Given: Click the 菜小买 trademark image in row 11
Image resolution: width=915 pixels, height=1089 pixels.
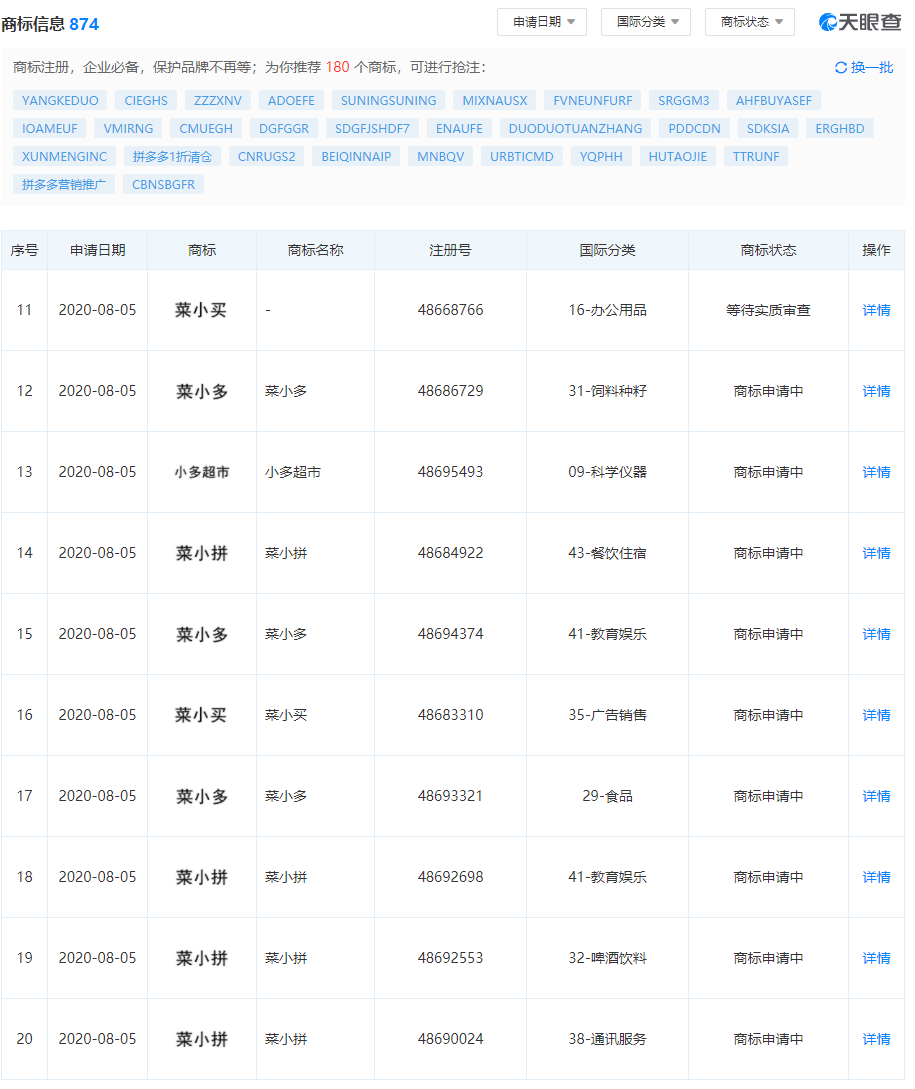Looking at the screenshot, I should (201, 310).
